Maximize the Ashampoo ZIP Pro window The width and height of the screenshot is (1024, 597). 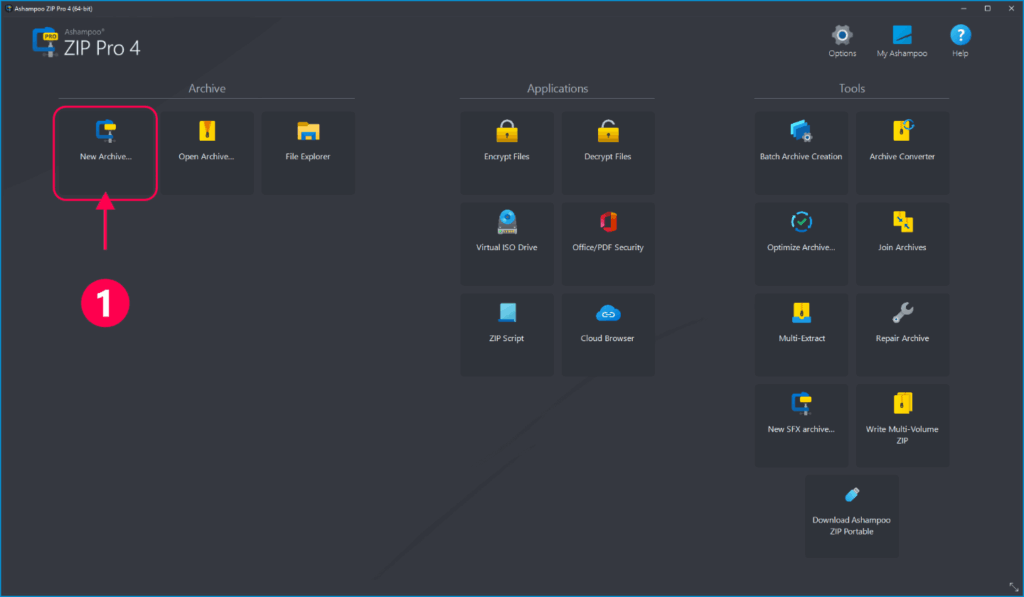(x=987, y=8)
